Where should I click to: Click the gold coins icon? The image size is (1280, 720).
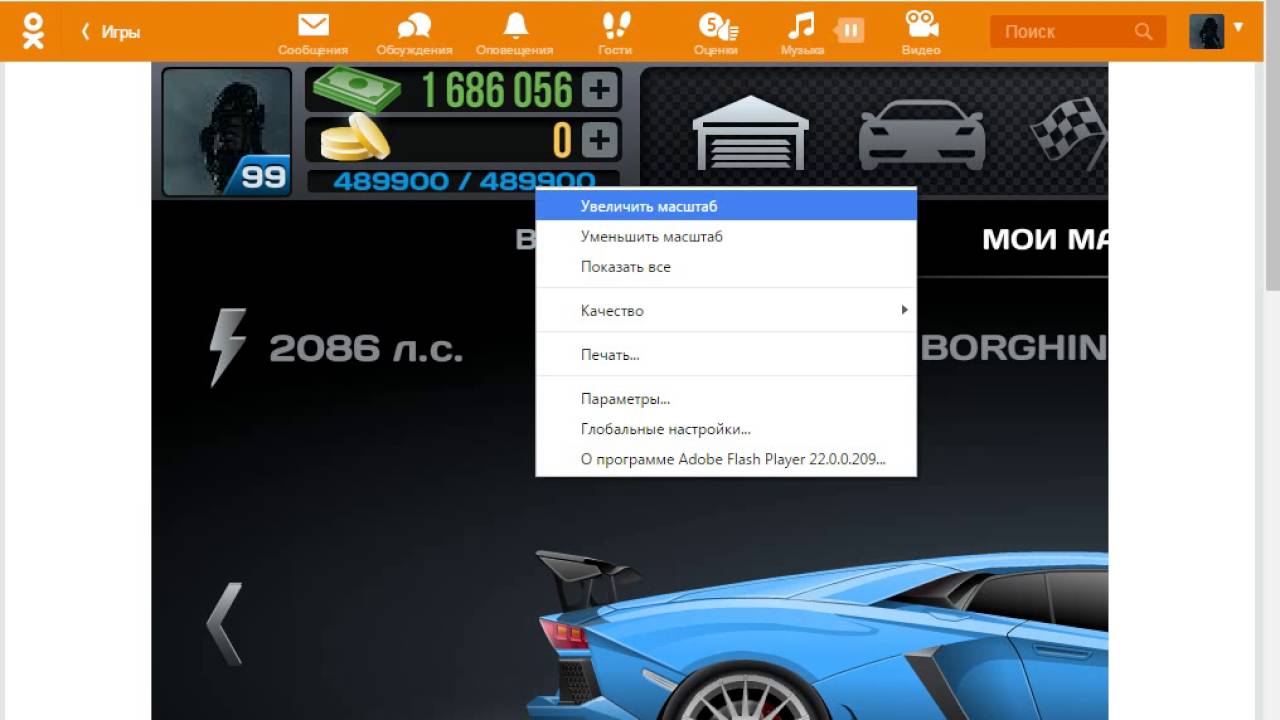354,138
